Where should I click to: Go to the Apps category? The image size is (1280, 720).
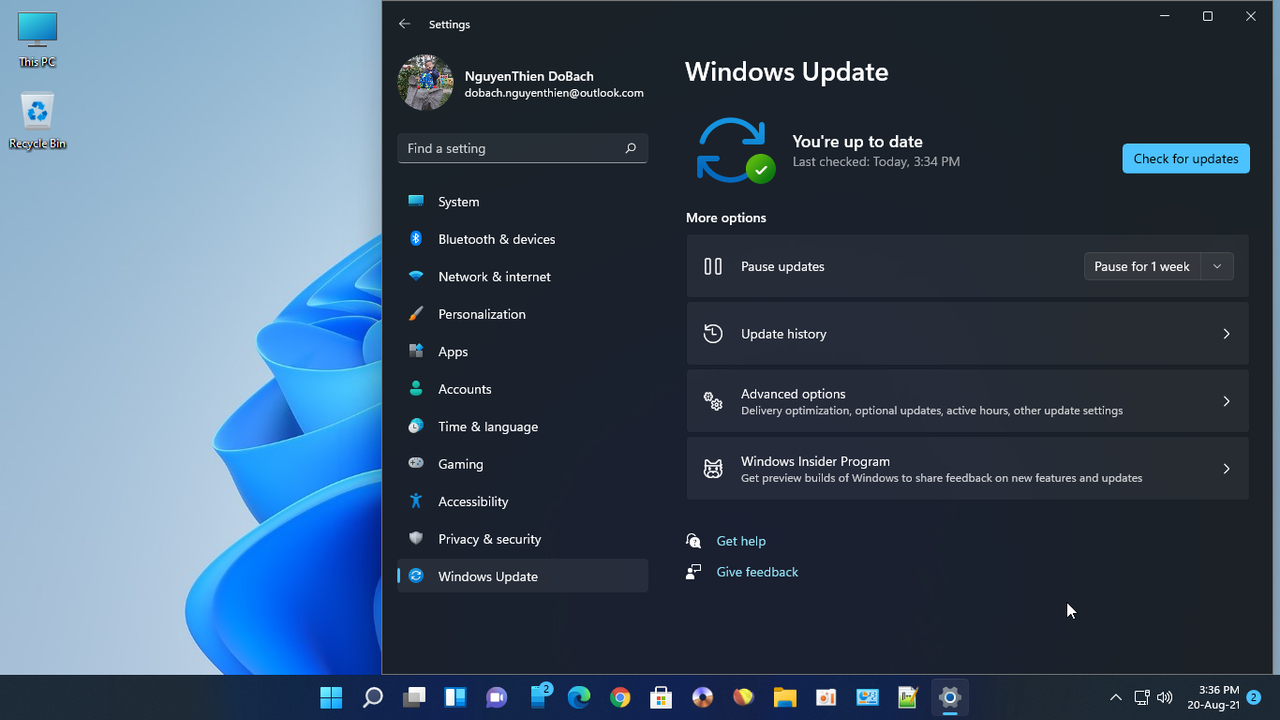click(522, 352)
